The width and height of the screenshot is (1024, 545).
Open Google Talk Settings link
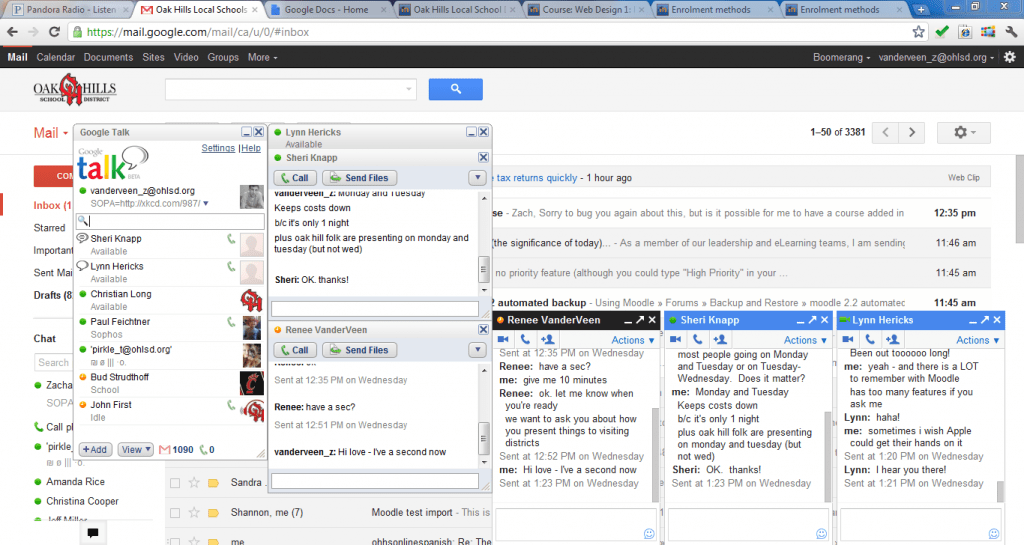218,148
